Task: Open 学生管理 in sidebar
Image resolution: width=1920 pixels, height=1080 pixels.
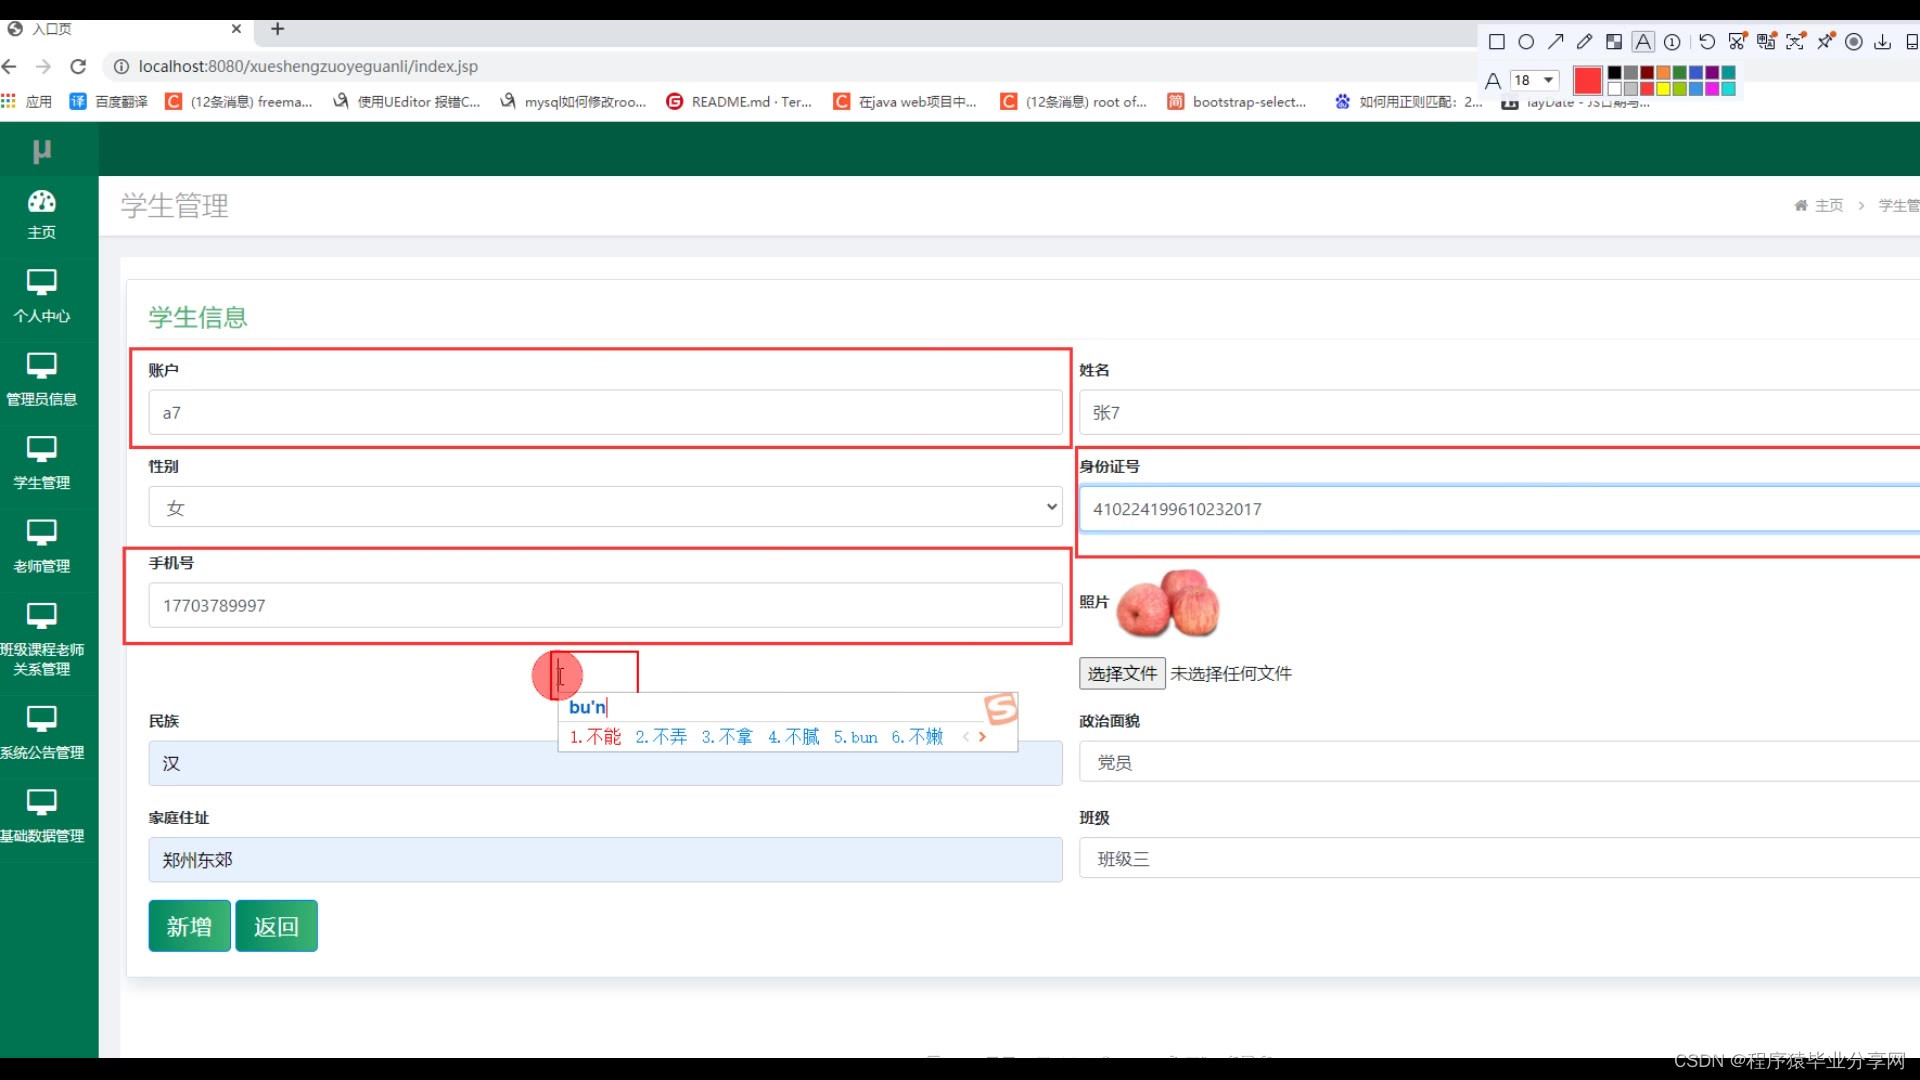Action: point(41,464)
